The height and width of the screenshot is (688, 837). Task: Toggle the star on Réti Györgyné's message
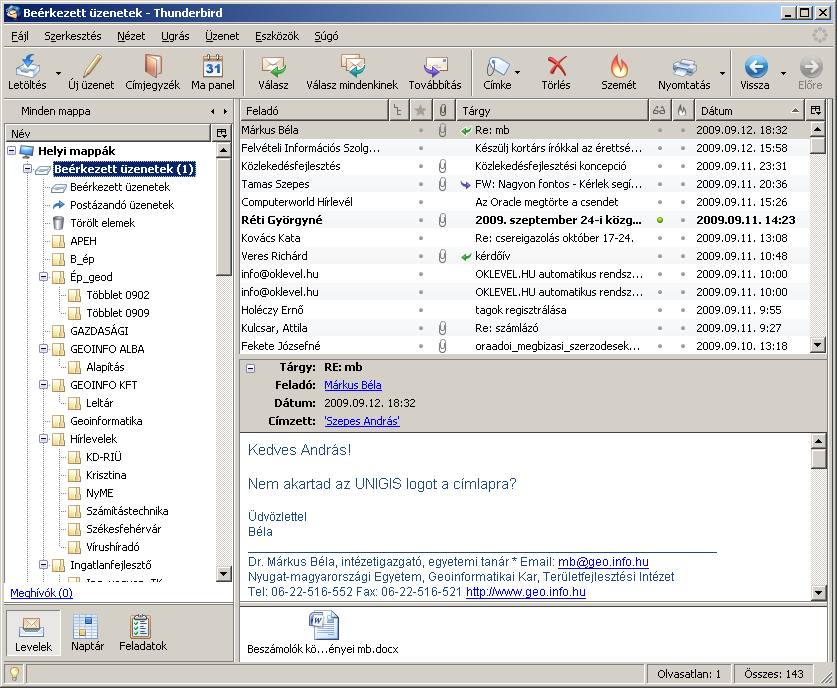(x=421, y=220)
